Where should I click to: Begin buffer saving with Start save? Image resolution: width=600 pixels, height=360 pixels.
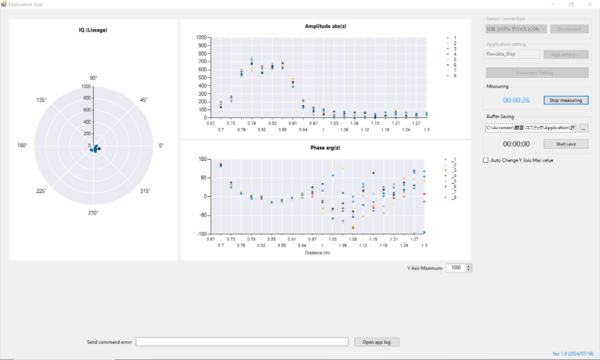coord(566,144)
